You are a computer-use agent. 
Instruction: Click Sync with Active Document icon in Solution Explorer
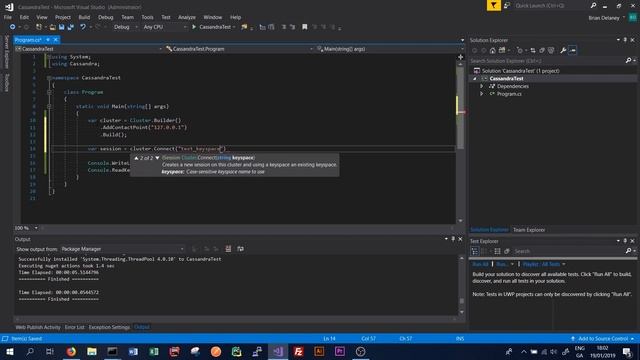[x=533, y=50]
